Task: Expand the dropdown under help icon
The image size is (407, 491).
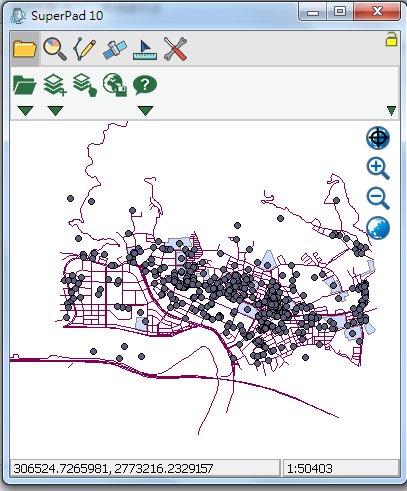Action: click(145, 110)
